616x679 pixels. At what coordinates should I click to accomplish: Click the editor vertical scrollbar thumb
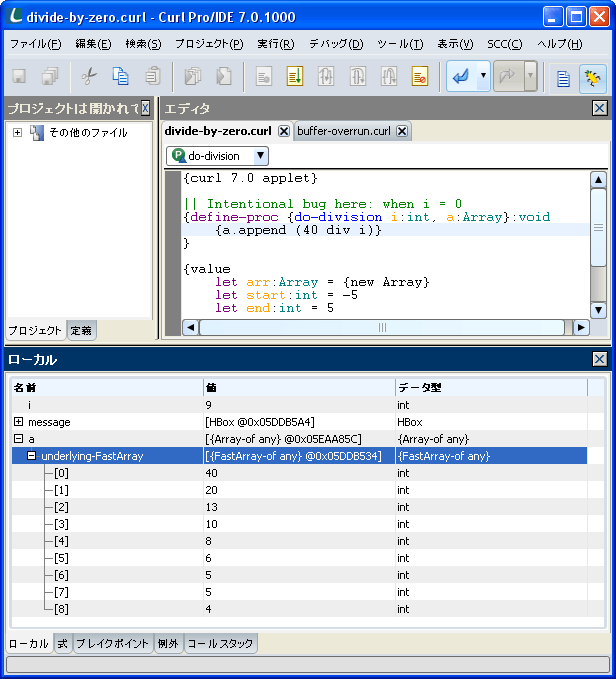598,227
